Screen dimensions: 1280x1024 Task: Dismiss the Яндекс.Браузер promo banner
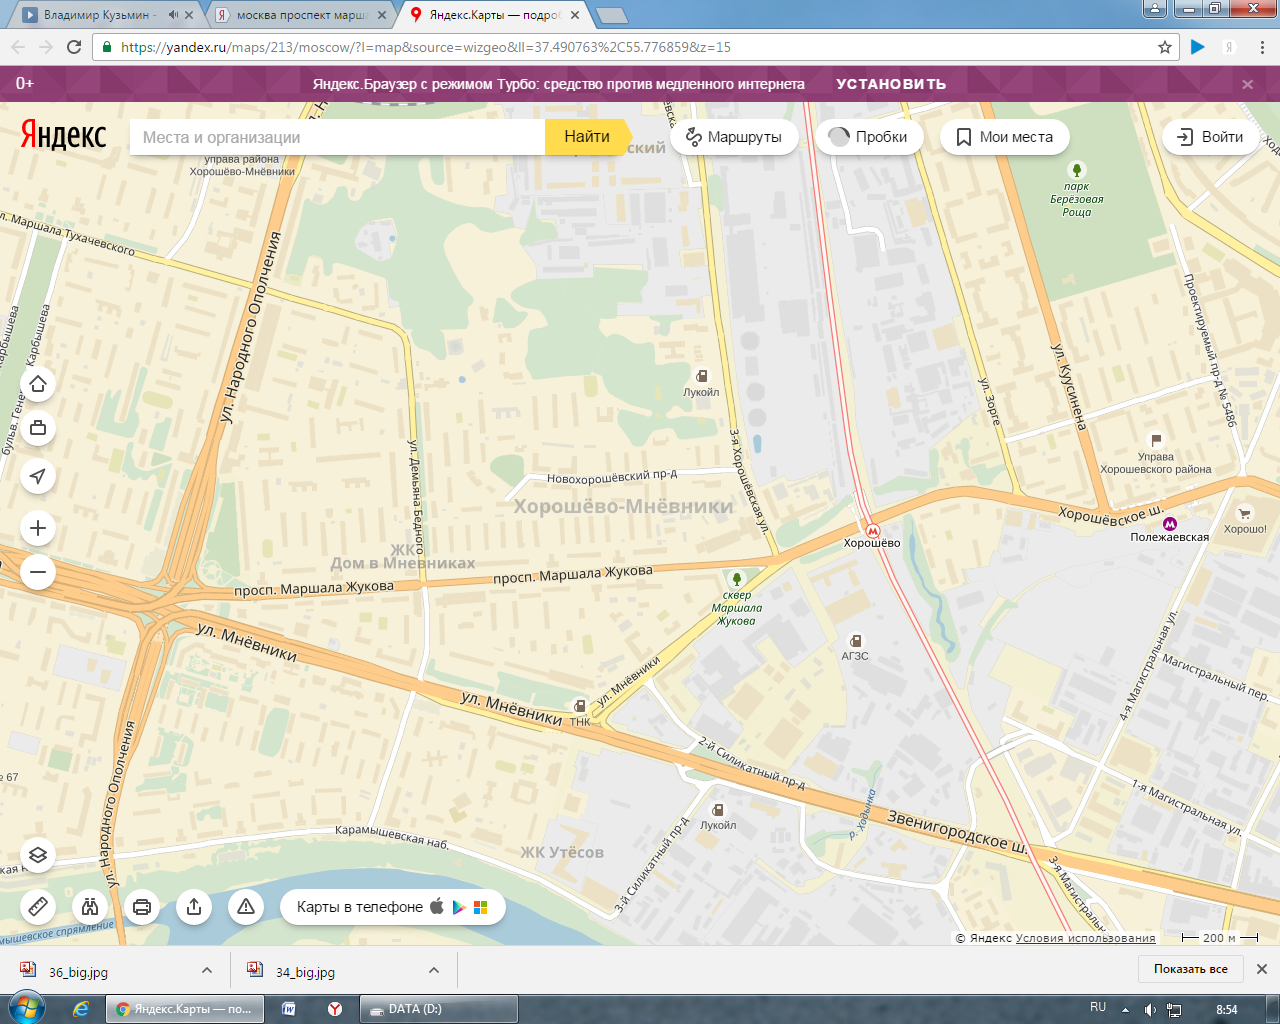(x=1247, y=84)
